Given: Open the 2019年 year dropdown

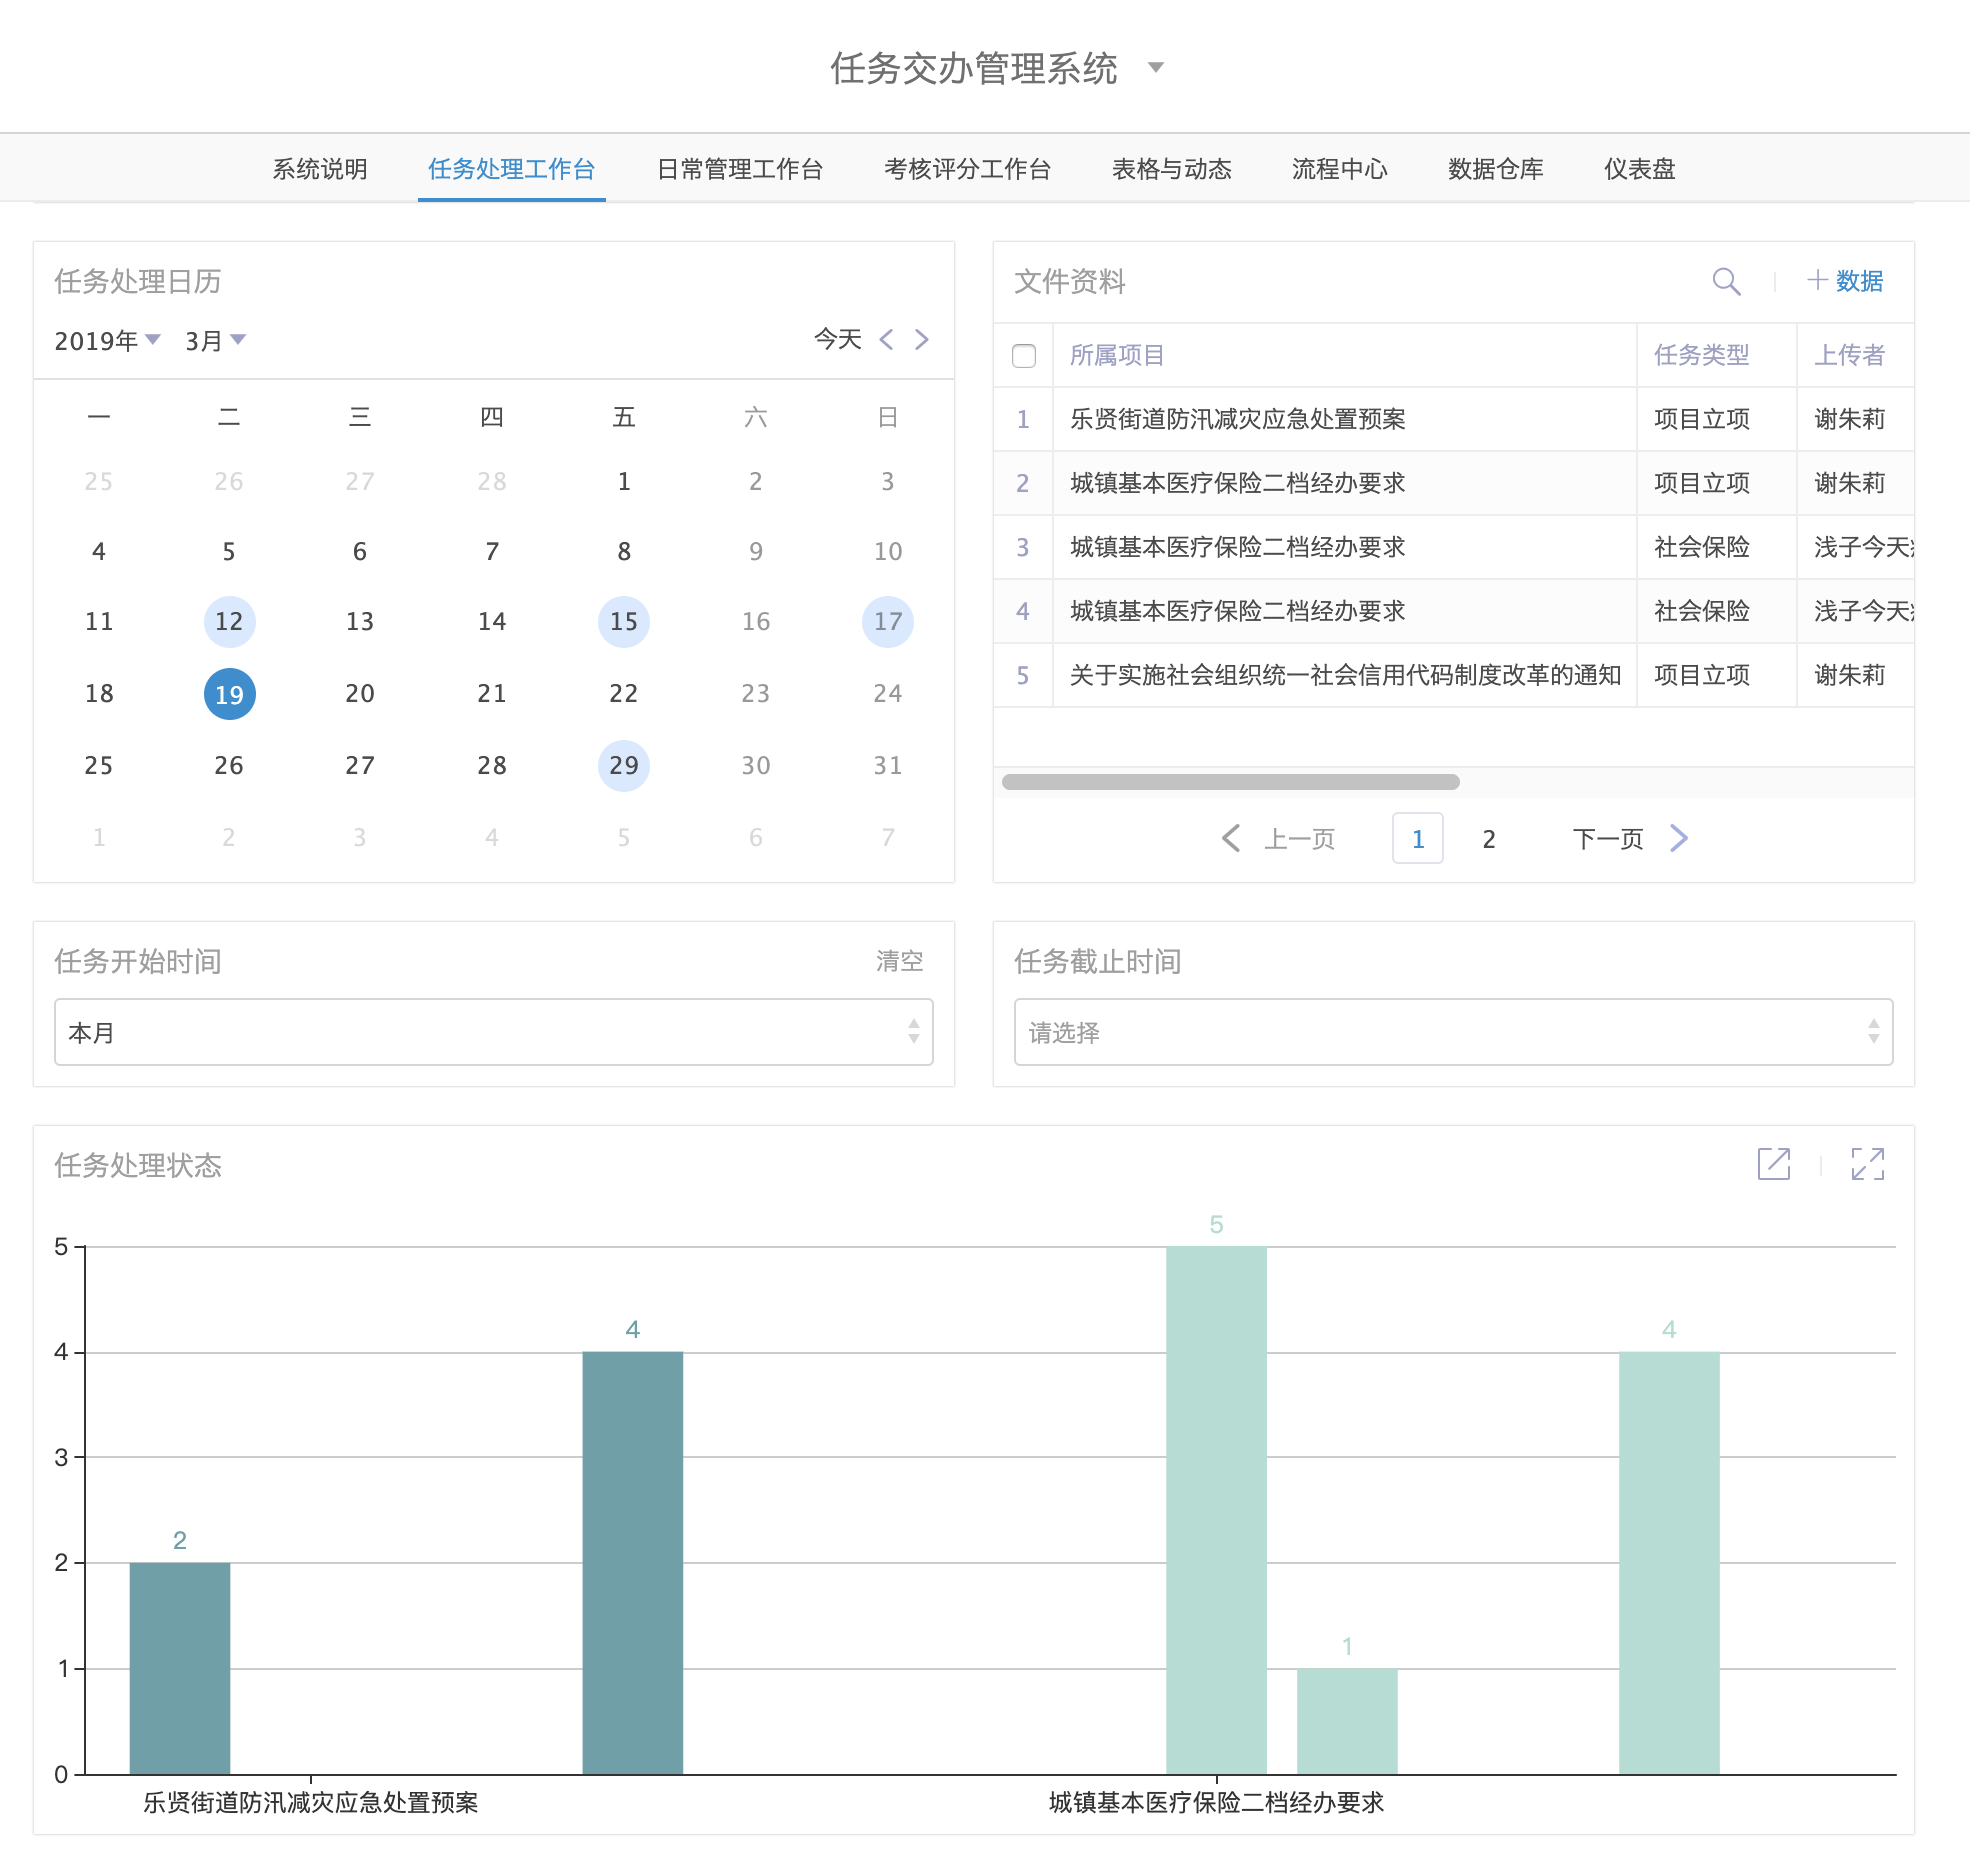Looking at the screenshot, I should [x=107, y=341].
